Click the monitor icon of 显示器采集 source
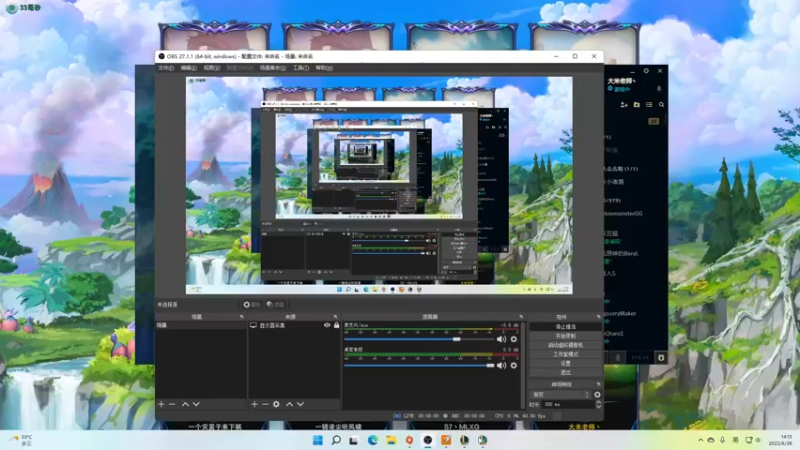The width and height of the screenshot is (800, 450). pyautogui.click(x=253, y=325)
